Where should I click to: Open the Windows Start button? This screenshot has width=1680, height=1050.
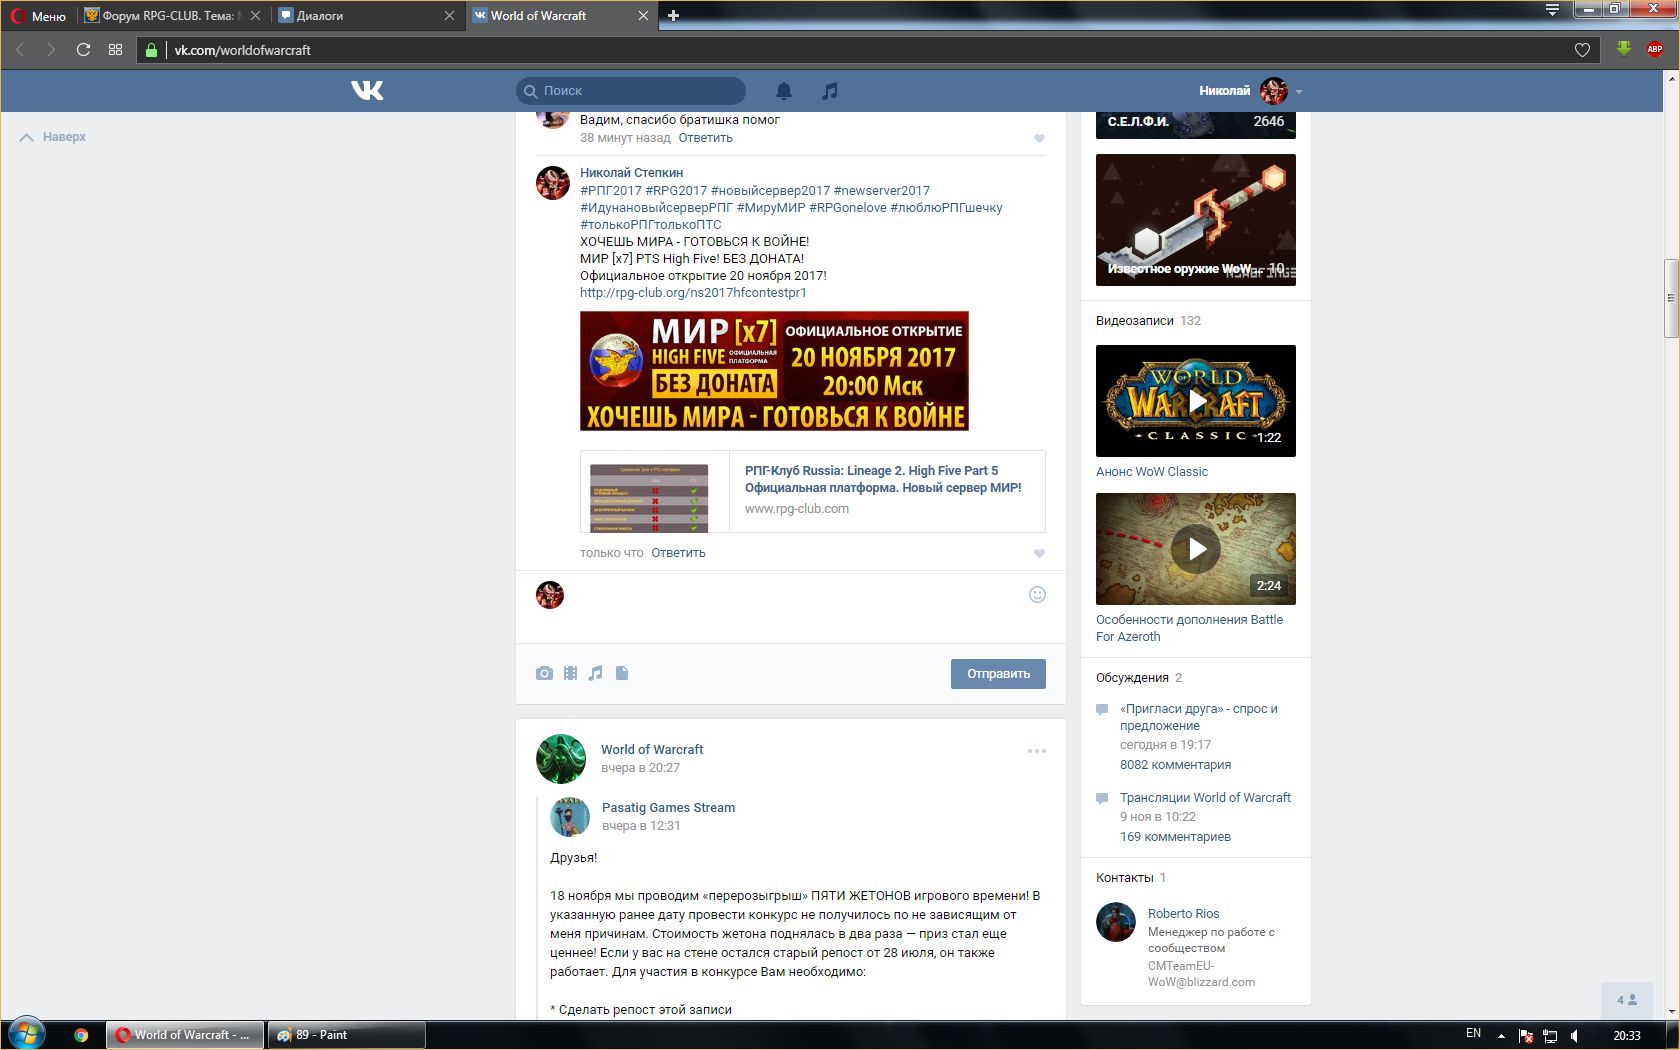pos(26,1034)
